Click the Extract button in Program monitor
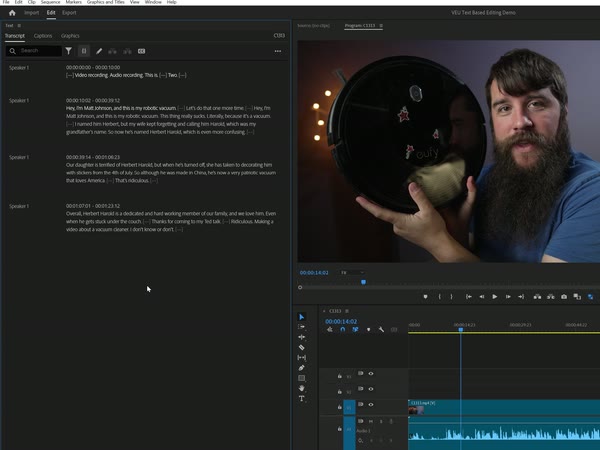Viewport: 600px width, 450px height. pyautogui.click(x=551, y=297)
